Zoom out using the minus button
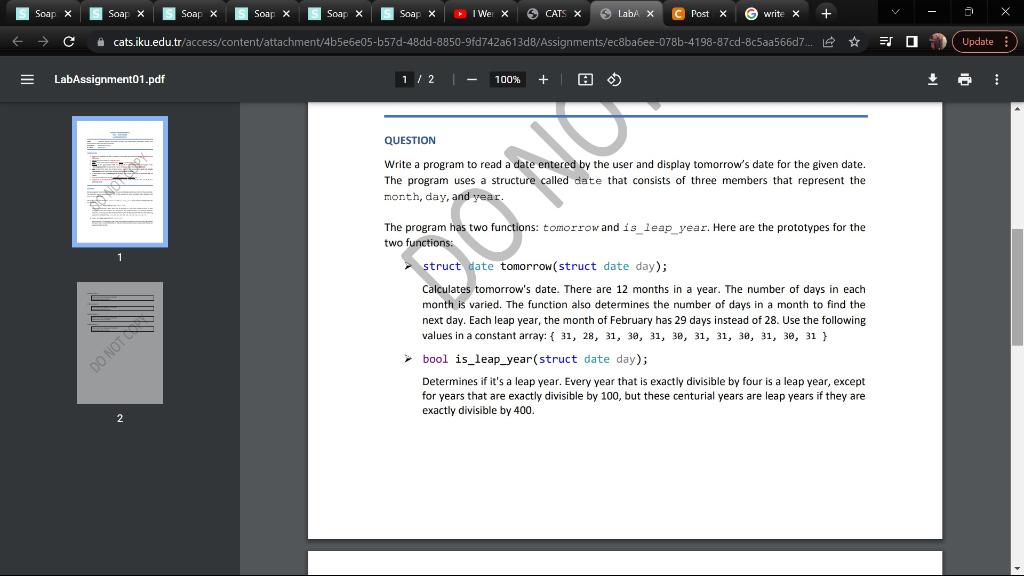The height and width of the screenshot is (576, 1024). [470, 78]
